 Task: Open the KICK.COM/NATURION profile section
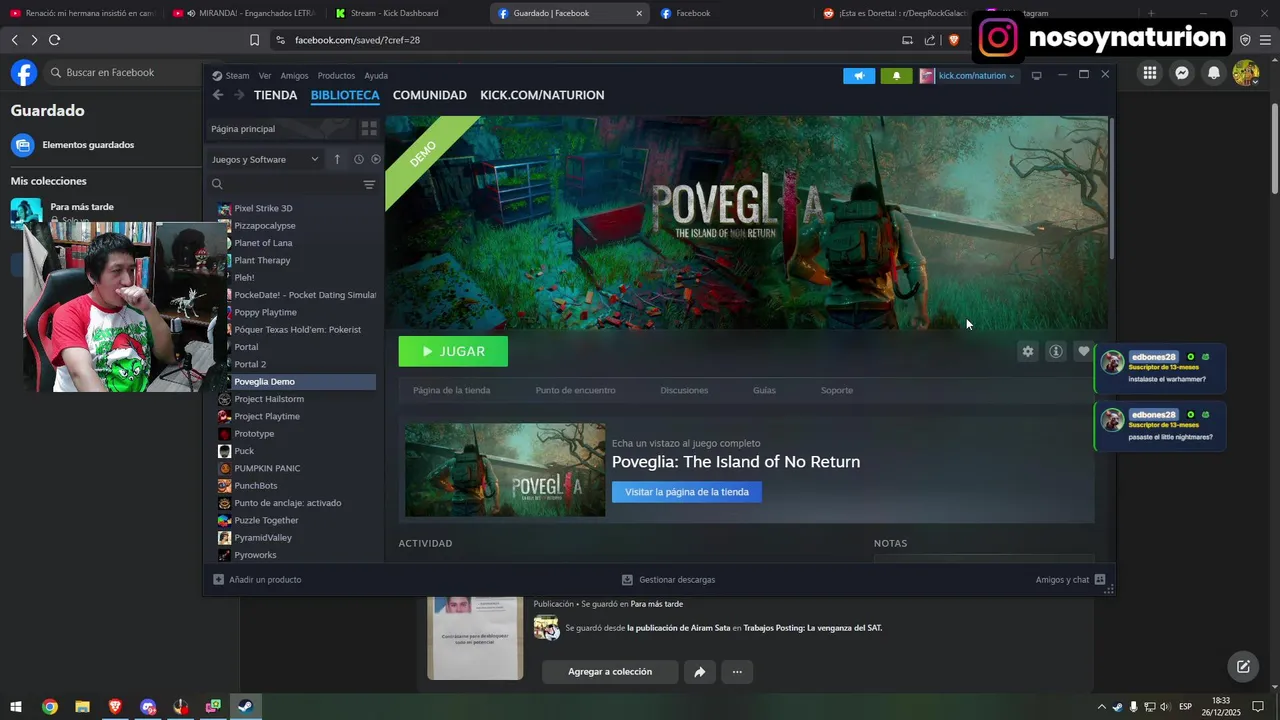click(542, 95)
